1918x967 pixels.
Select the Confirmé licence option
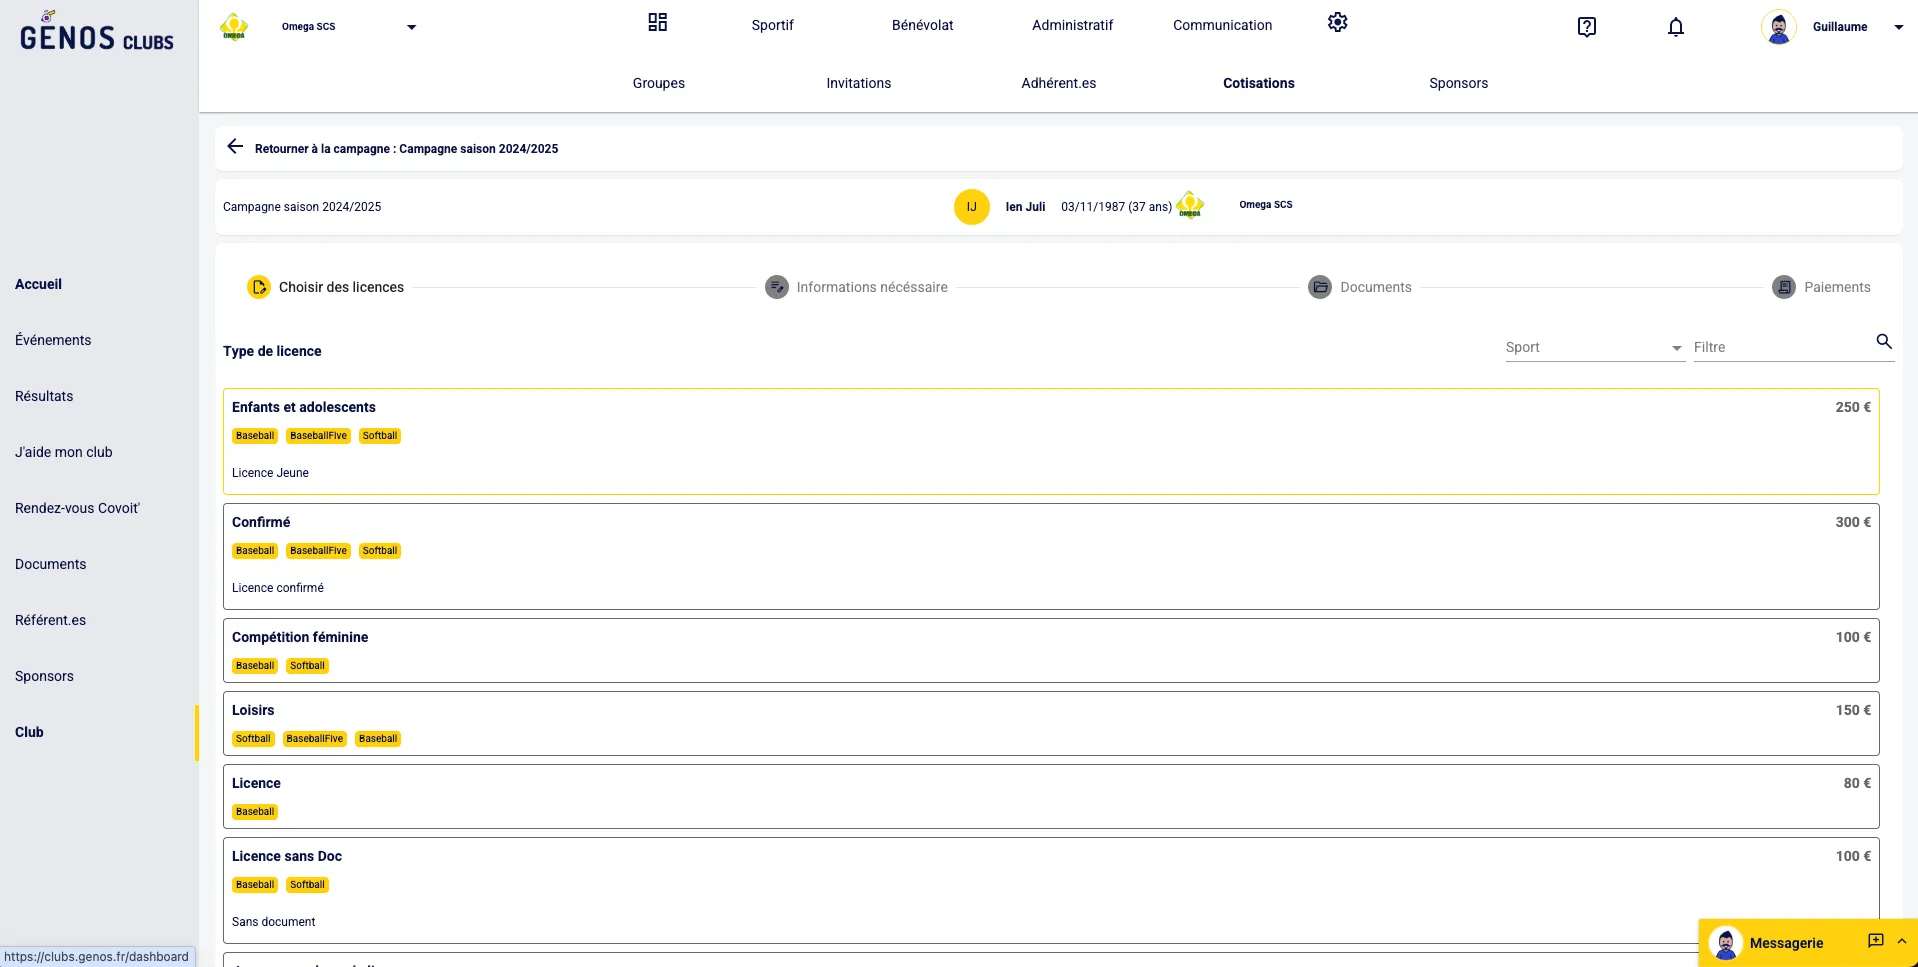[1050, 556]
